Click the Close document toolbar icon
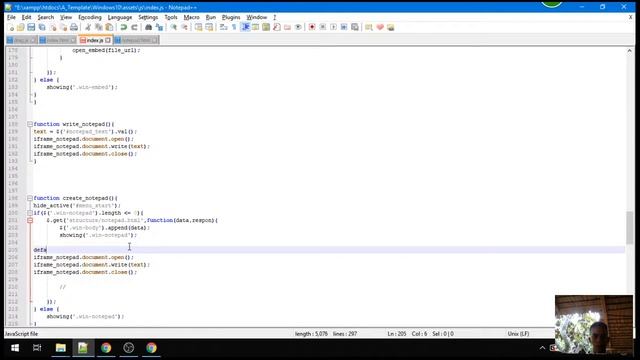Screen dimensions: 640x360 (x=53, y=27)
